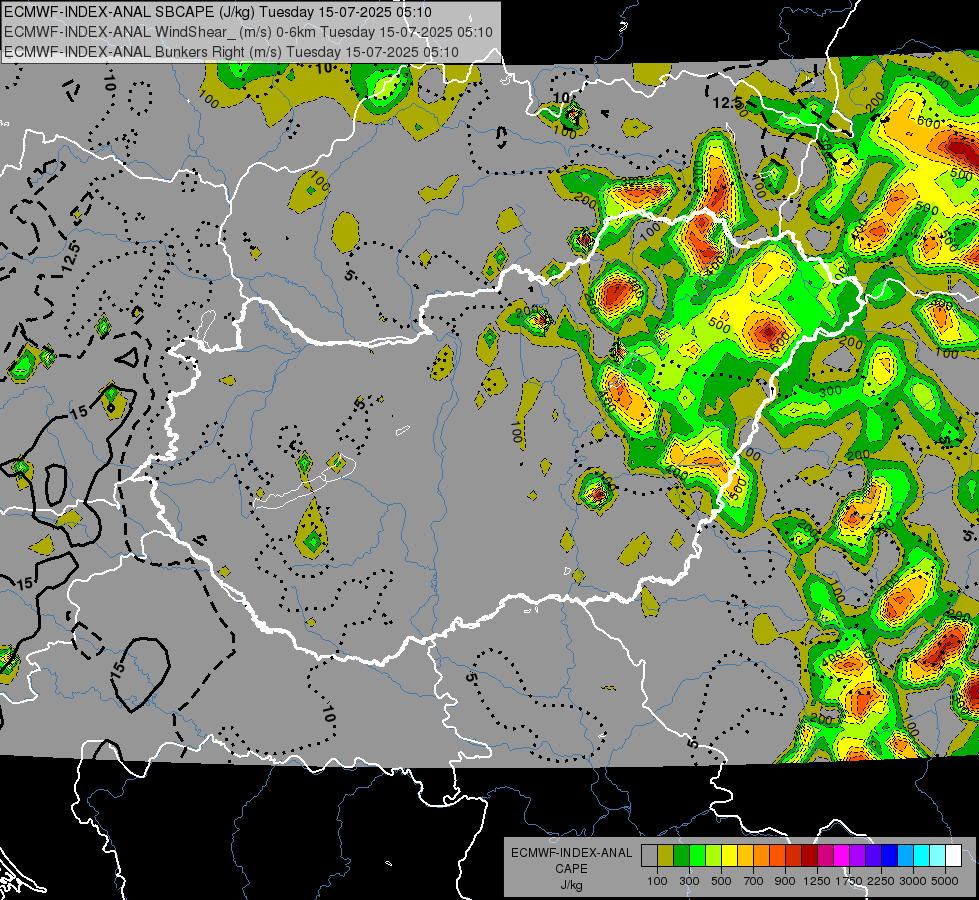The image size is (979, 900).
Task: Click the legend scale value 2250
Action: 881,881
